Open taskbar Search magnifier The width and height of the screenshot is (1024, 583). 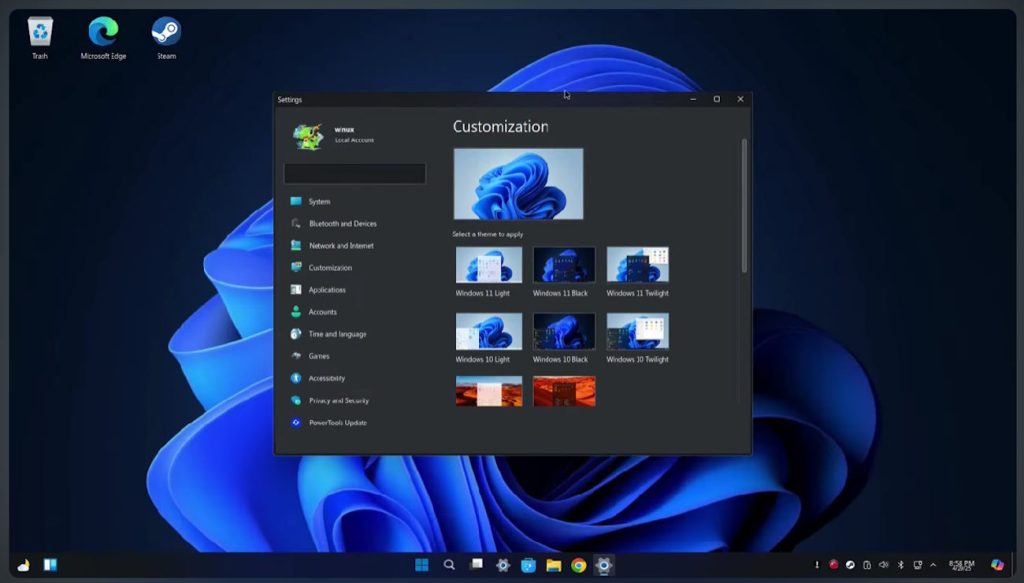pyautogui.click(x=449, y=565)
